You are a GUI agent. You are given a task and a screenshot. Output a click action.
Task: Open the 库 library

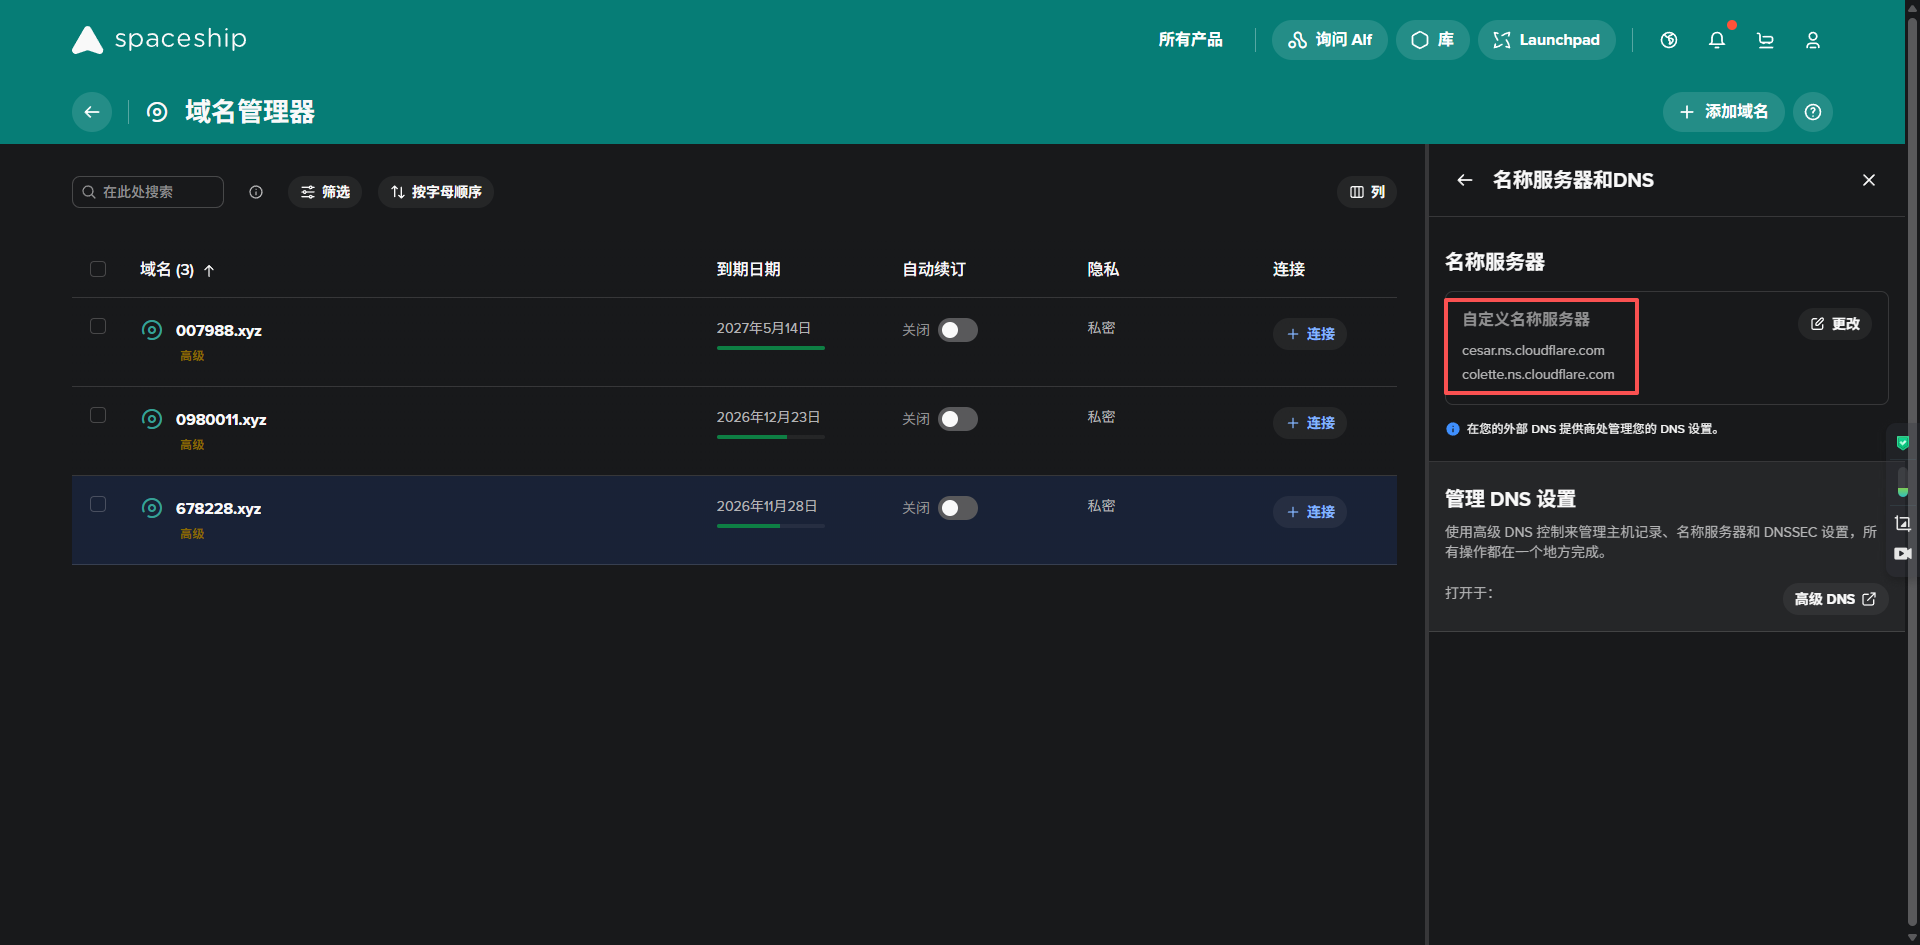tap(1432, 40)
